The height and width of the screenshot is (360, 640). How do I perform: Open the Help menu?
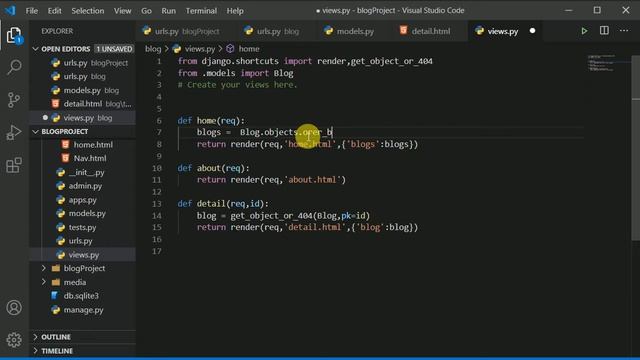click(x=235, y=11)
